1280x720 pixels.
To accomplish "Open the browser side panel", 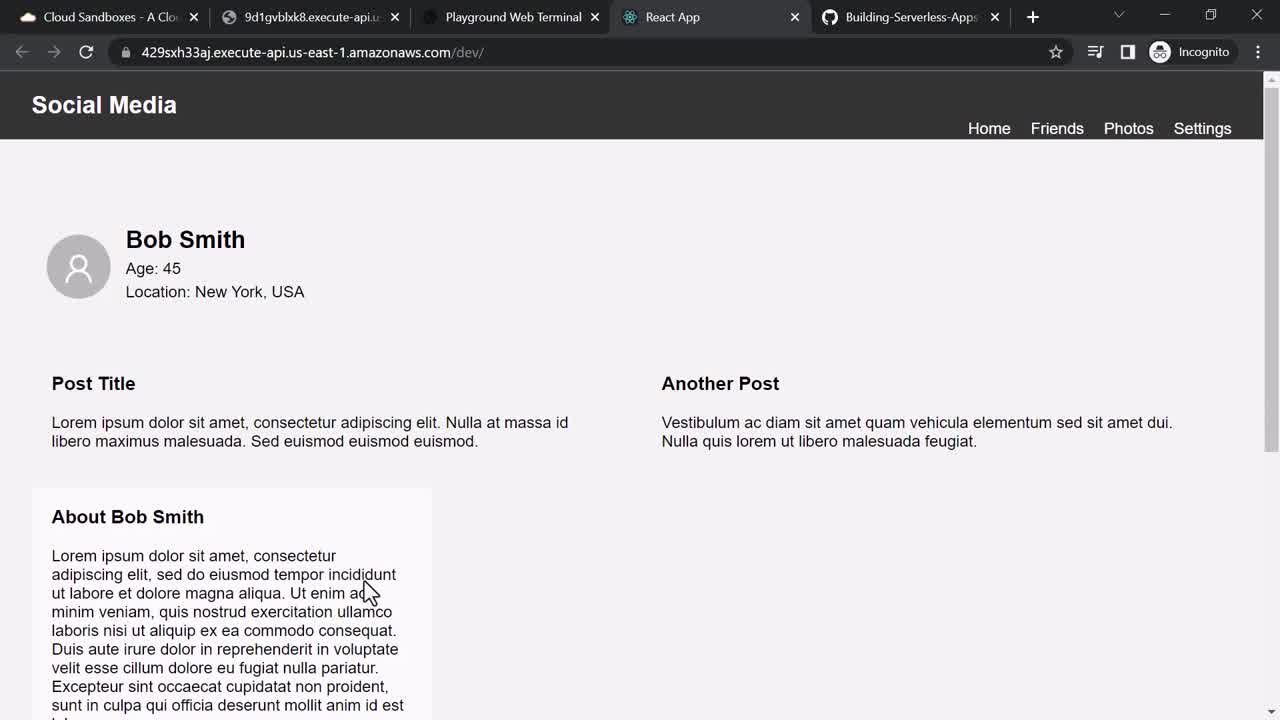I will pos(1128,52).
